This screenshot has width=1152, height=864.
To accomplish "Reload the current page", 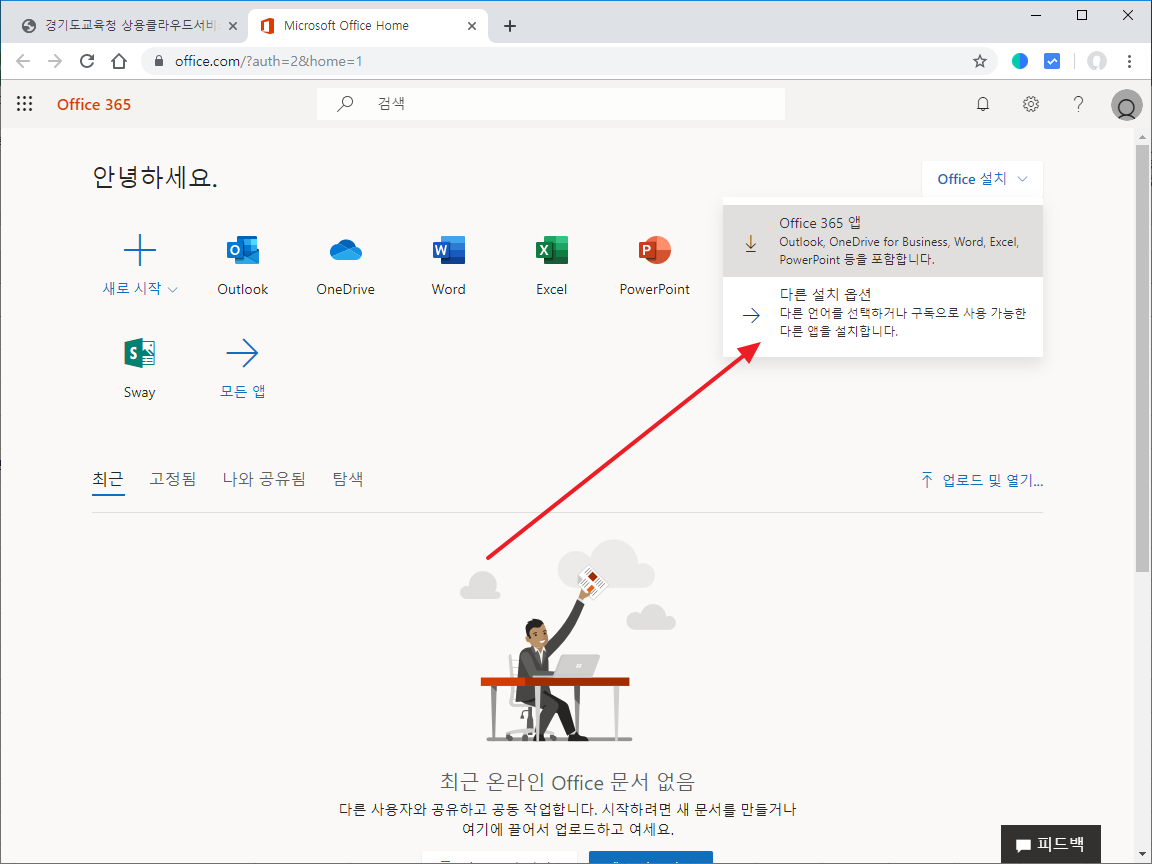I will pyautogui.click(x=87, y=61).
